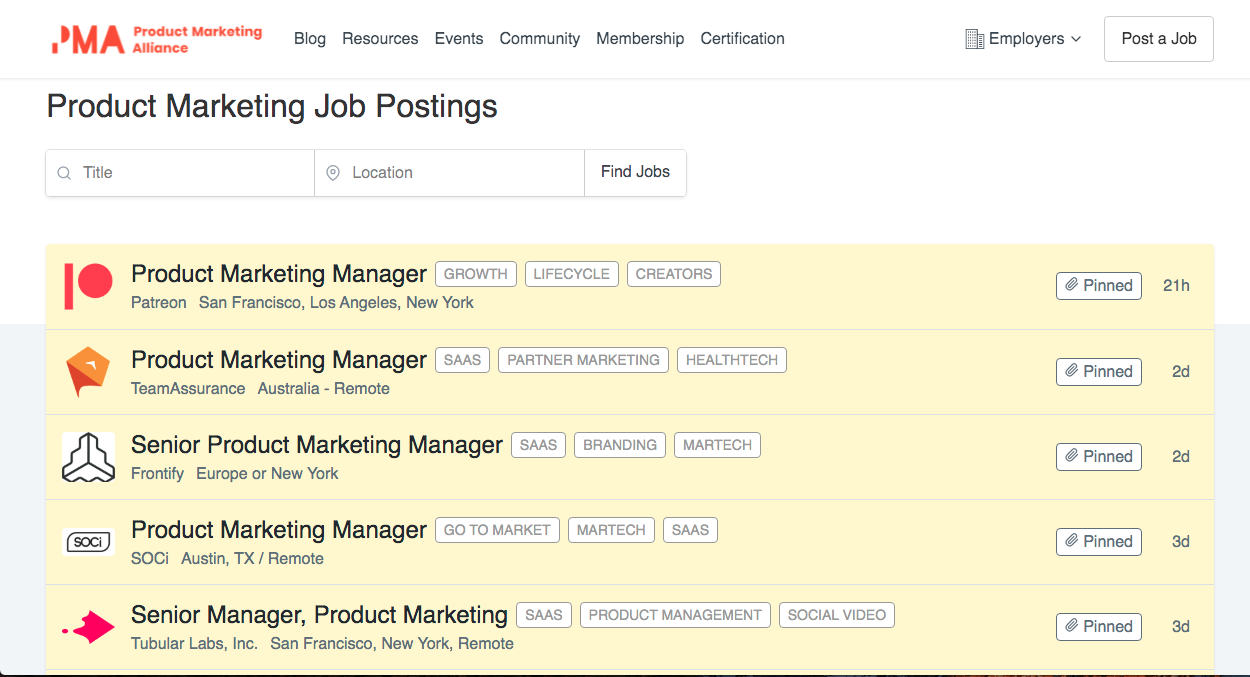Screen dimensions: 1250x677
Task: Open Senior Manager, Product Marketing posting
Action: point(319,615)
